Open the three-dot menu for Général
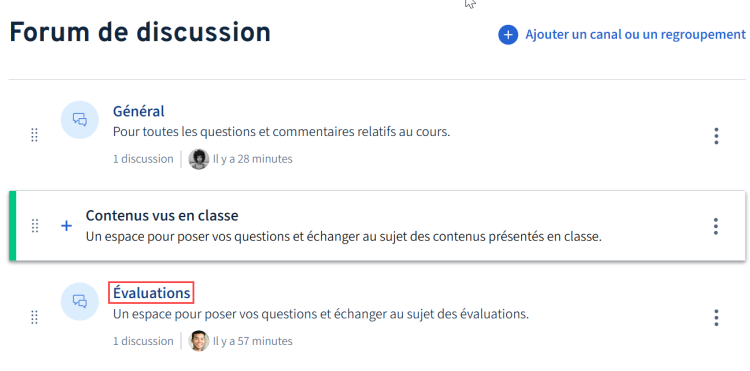The image size is (750, 371). point(716,136)
